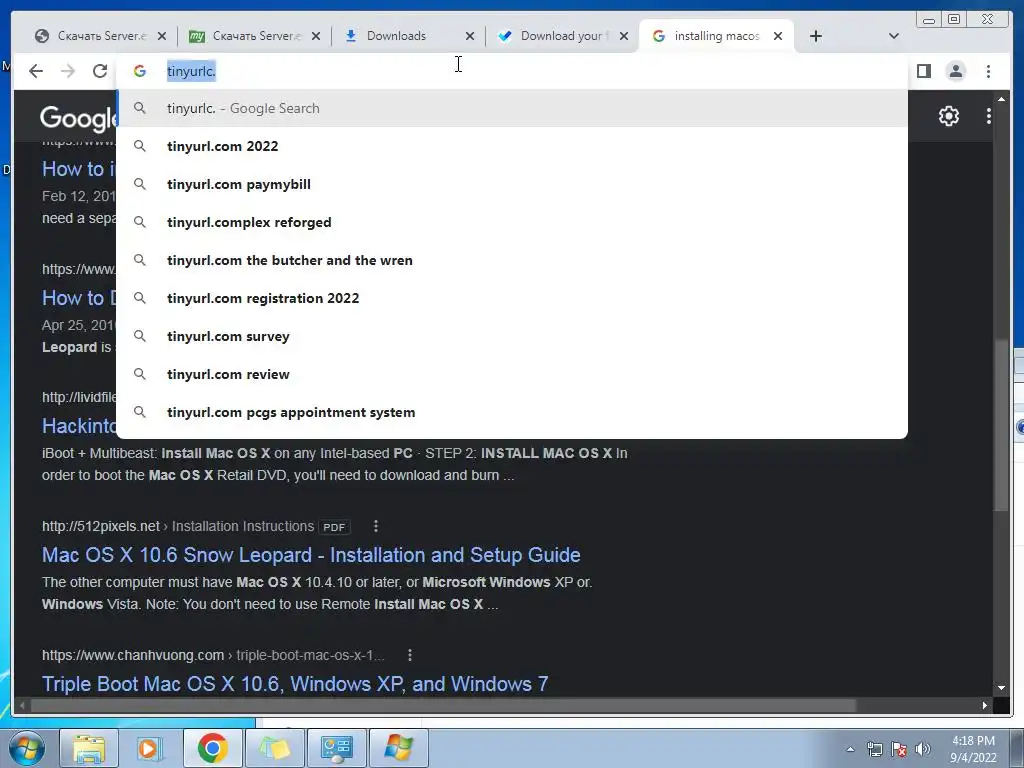Click the https://www.chanhvuong.com breadcrumb URL
Screen dimensions: 1024x768
pos(133,655)
